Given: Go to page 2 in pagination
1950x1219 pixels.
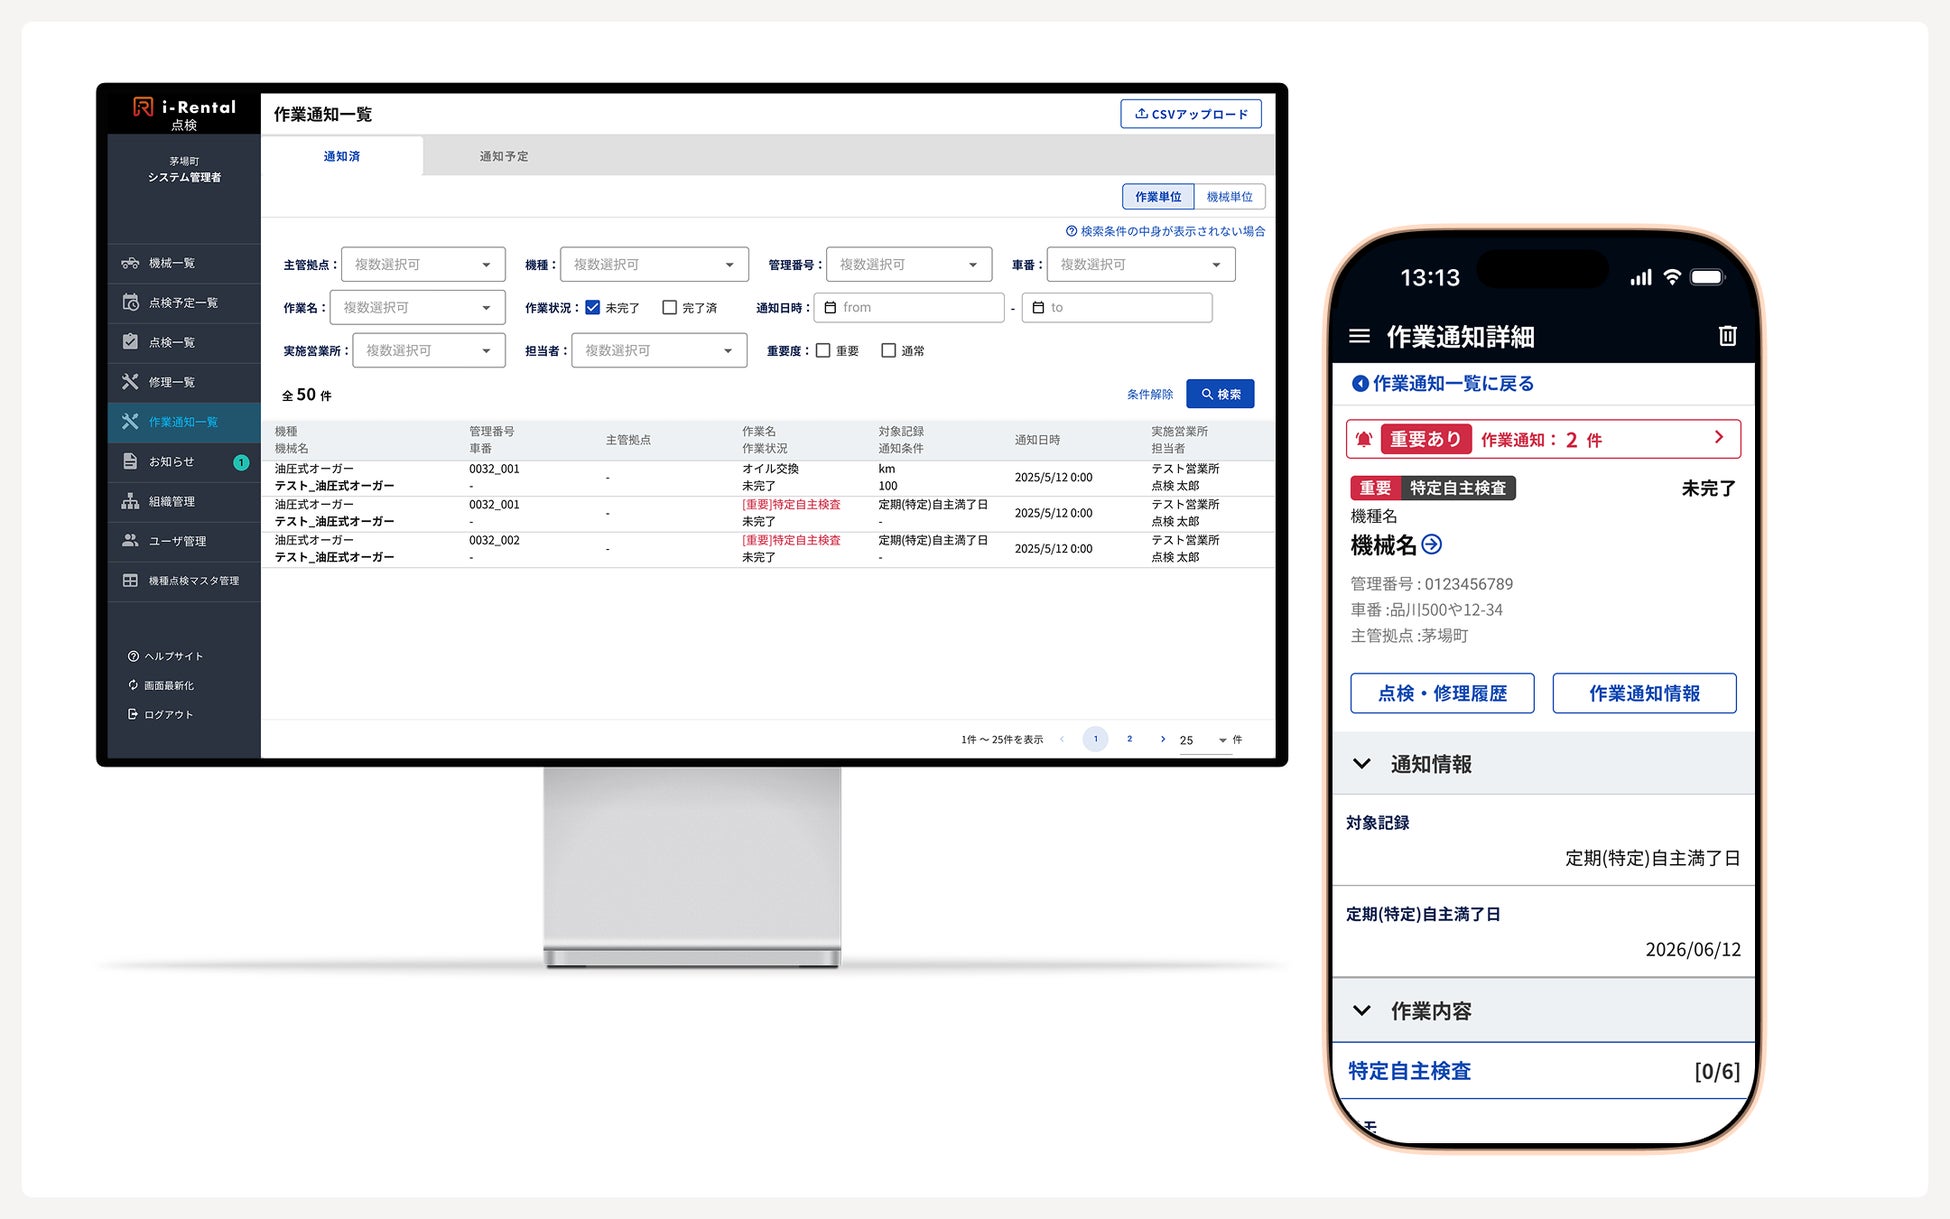Looking at the screenshot, I should coord(1130,740).
